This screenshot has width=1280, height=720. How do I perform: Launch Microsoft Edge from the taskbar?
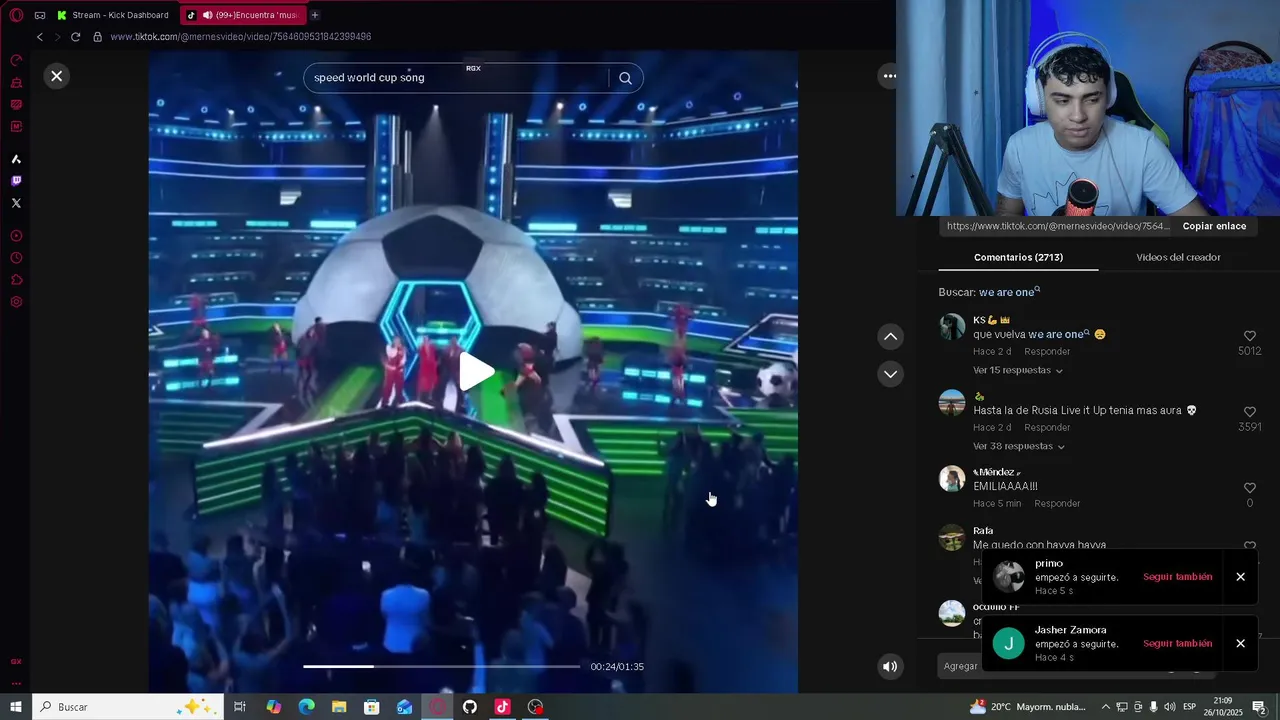coord(306,707)
